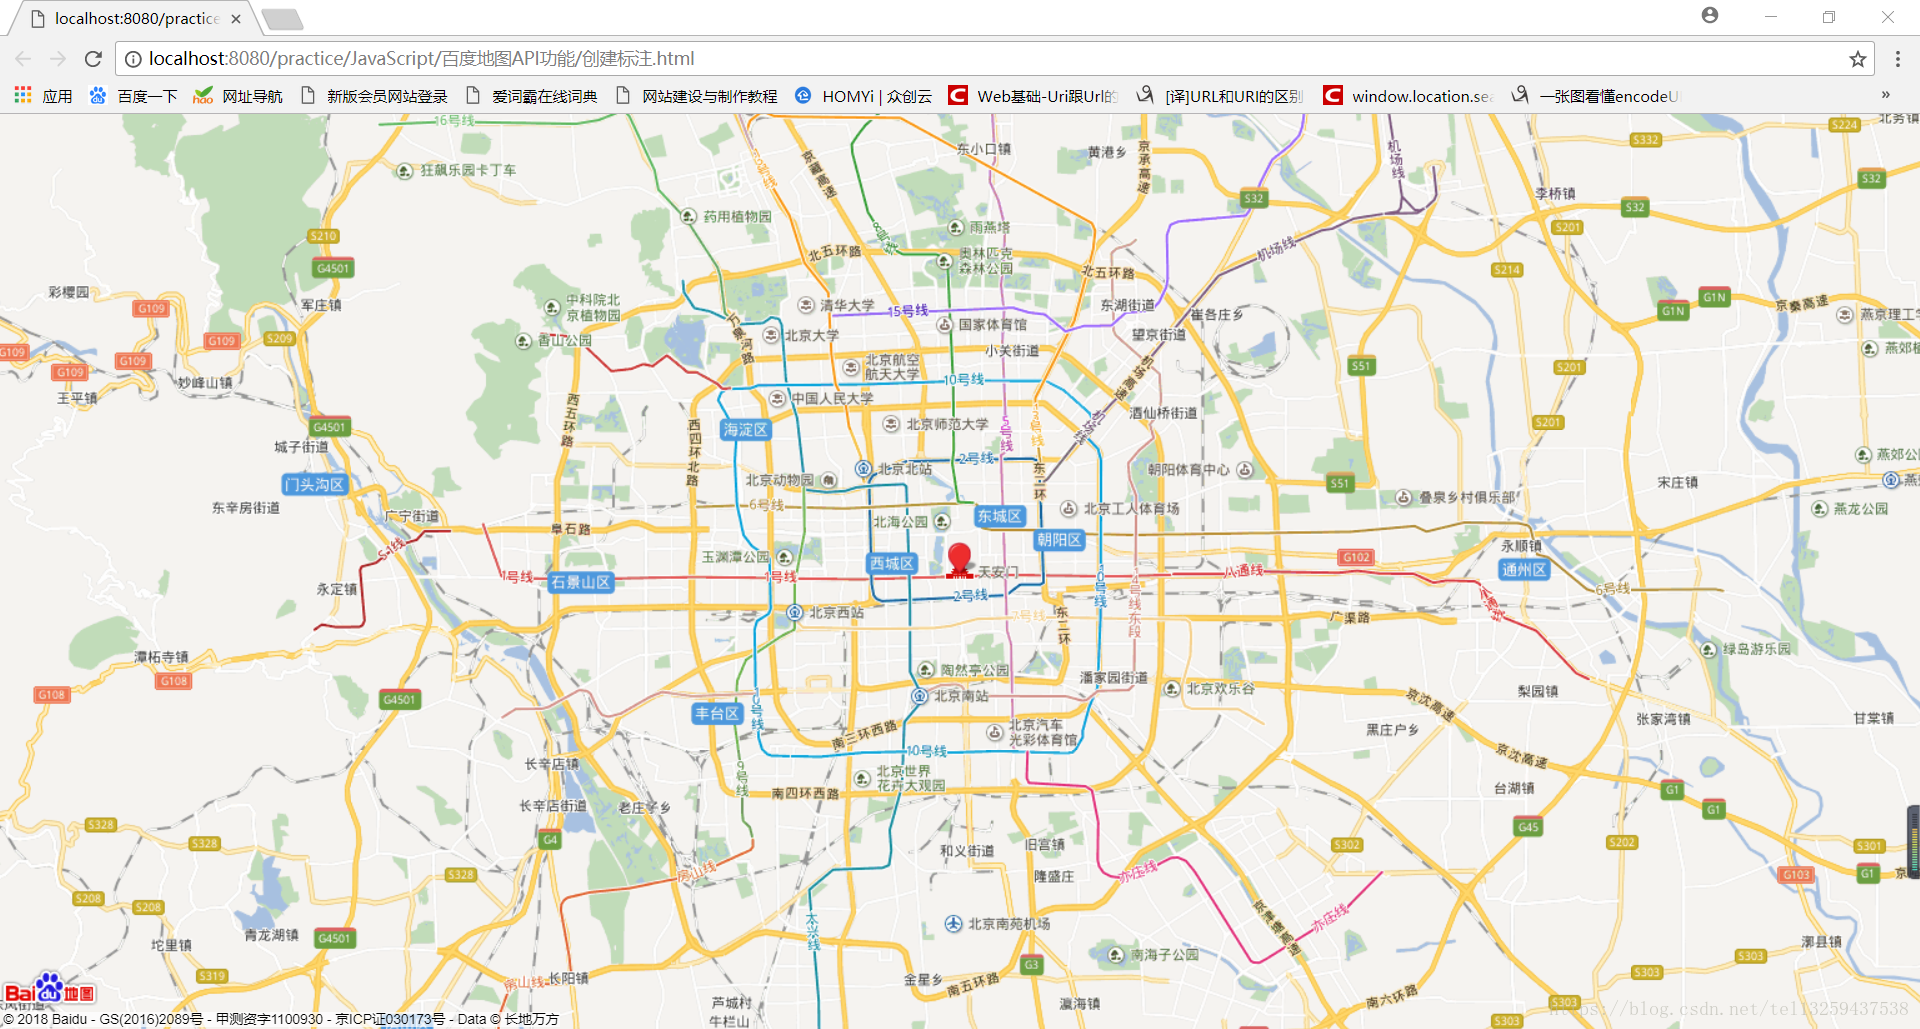The image size is (1920, 1029).
Task: Click the G4501 highway shield near 军庄镇
Action: tap(333, 268)
